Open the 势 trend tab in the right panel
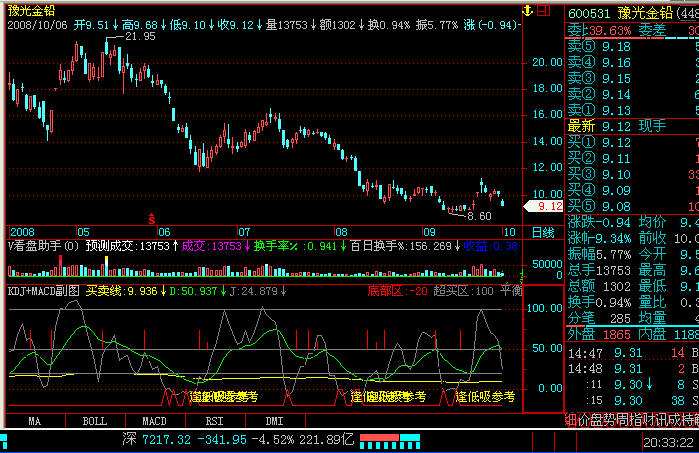 [608, 420]
